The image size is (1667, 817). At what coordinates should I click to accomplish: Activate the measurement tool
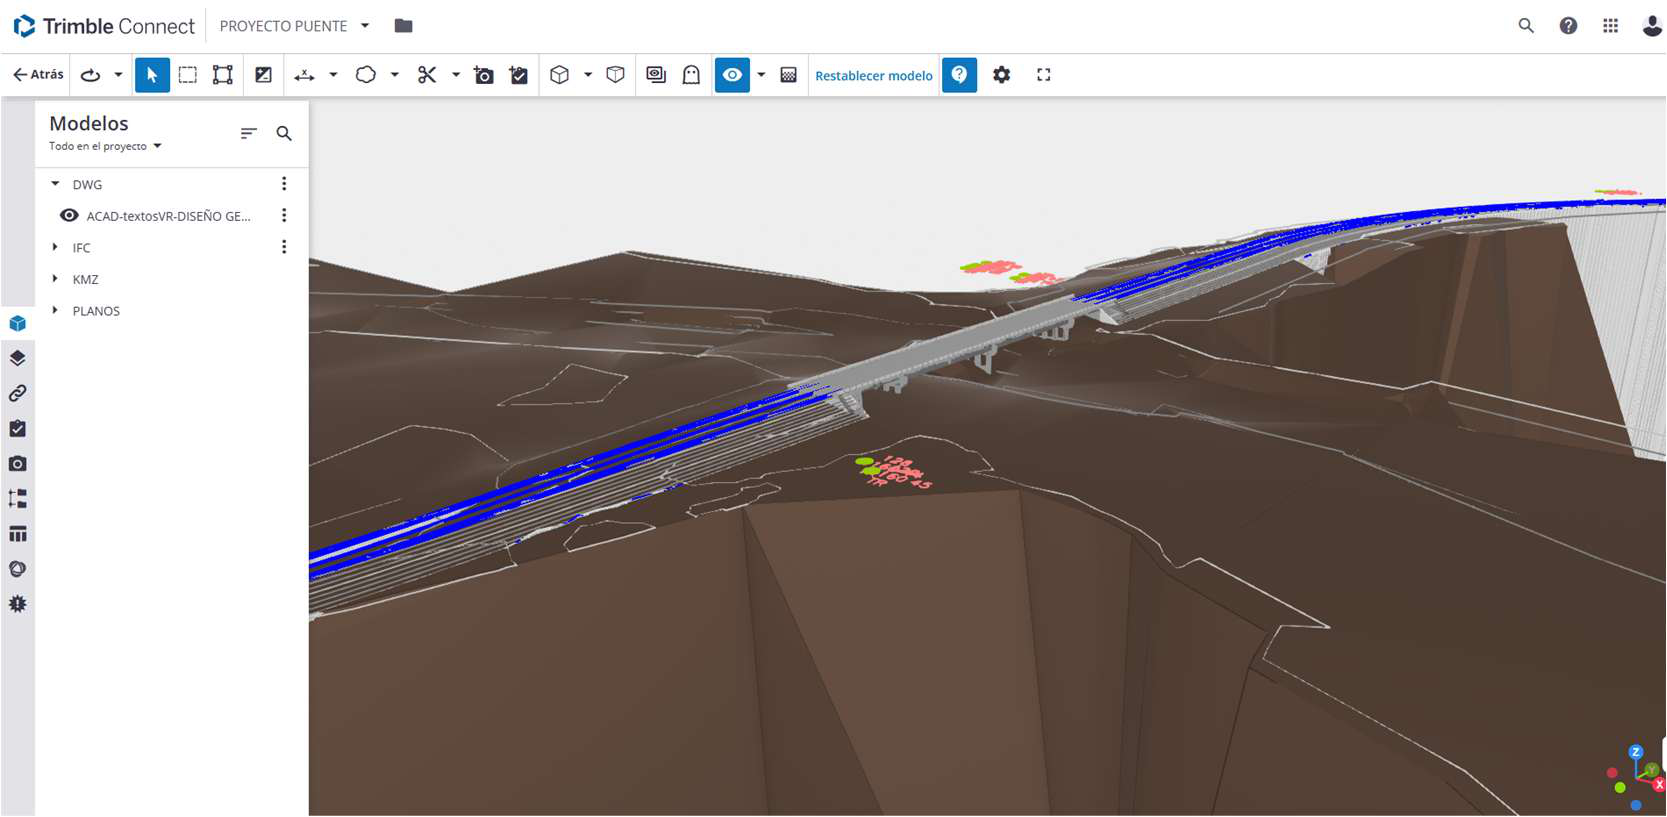pyautogui.click(x=304, y=75)
